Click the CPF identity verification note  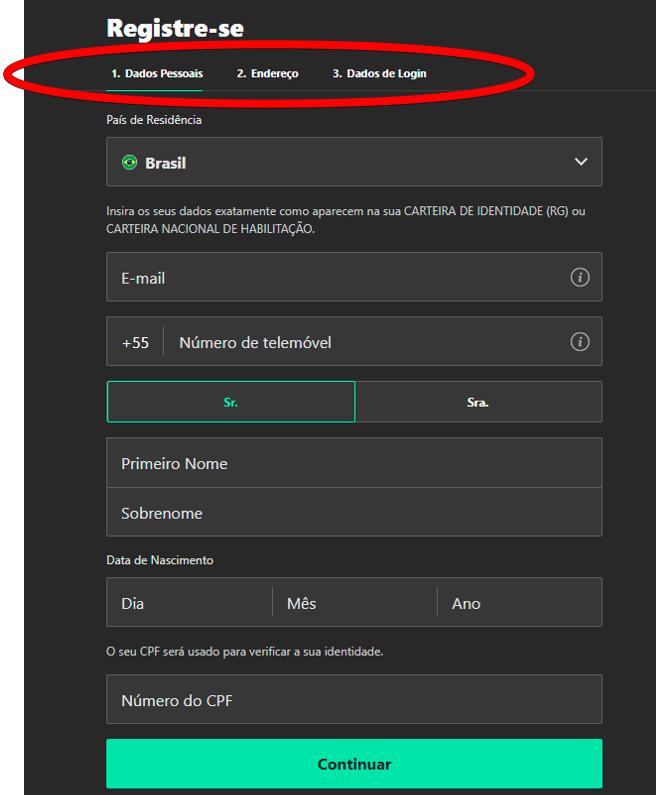244,652
